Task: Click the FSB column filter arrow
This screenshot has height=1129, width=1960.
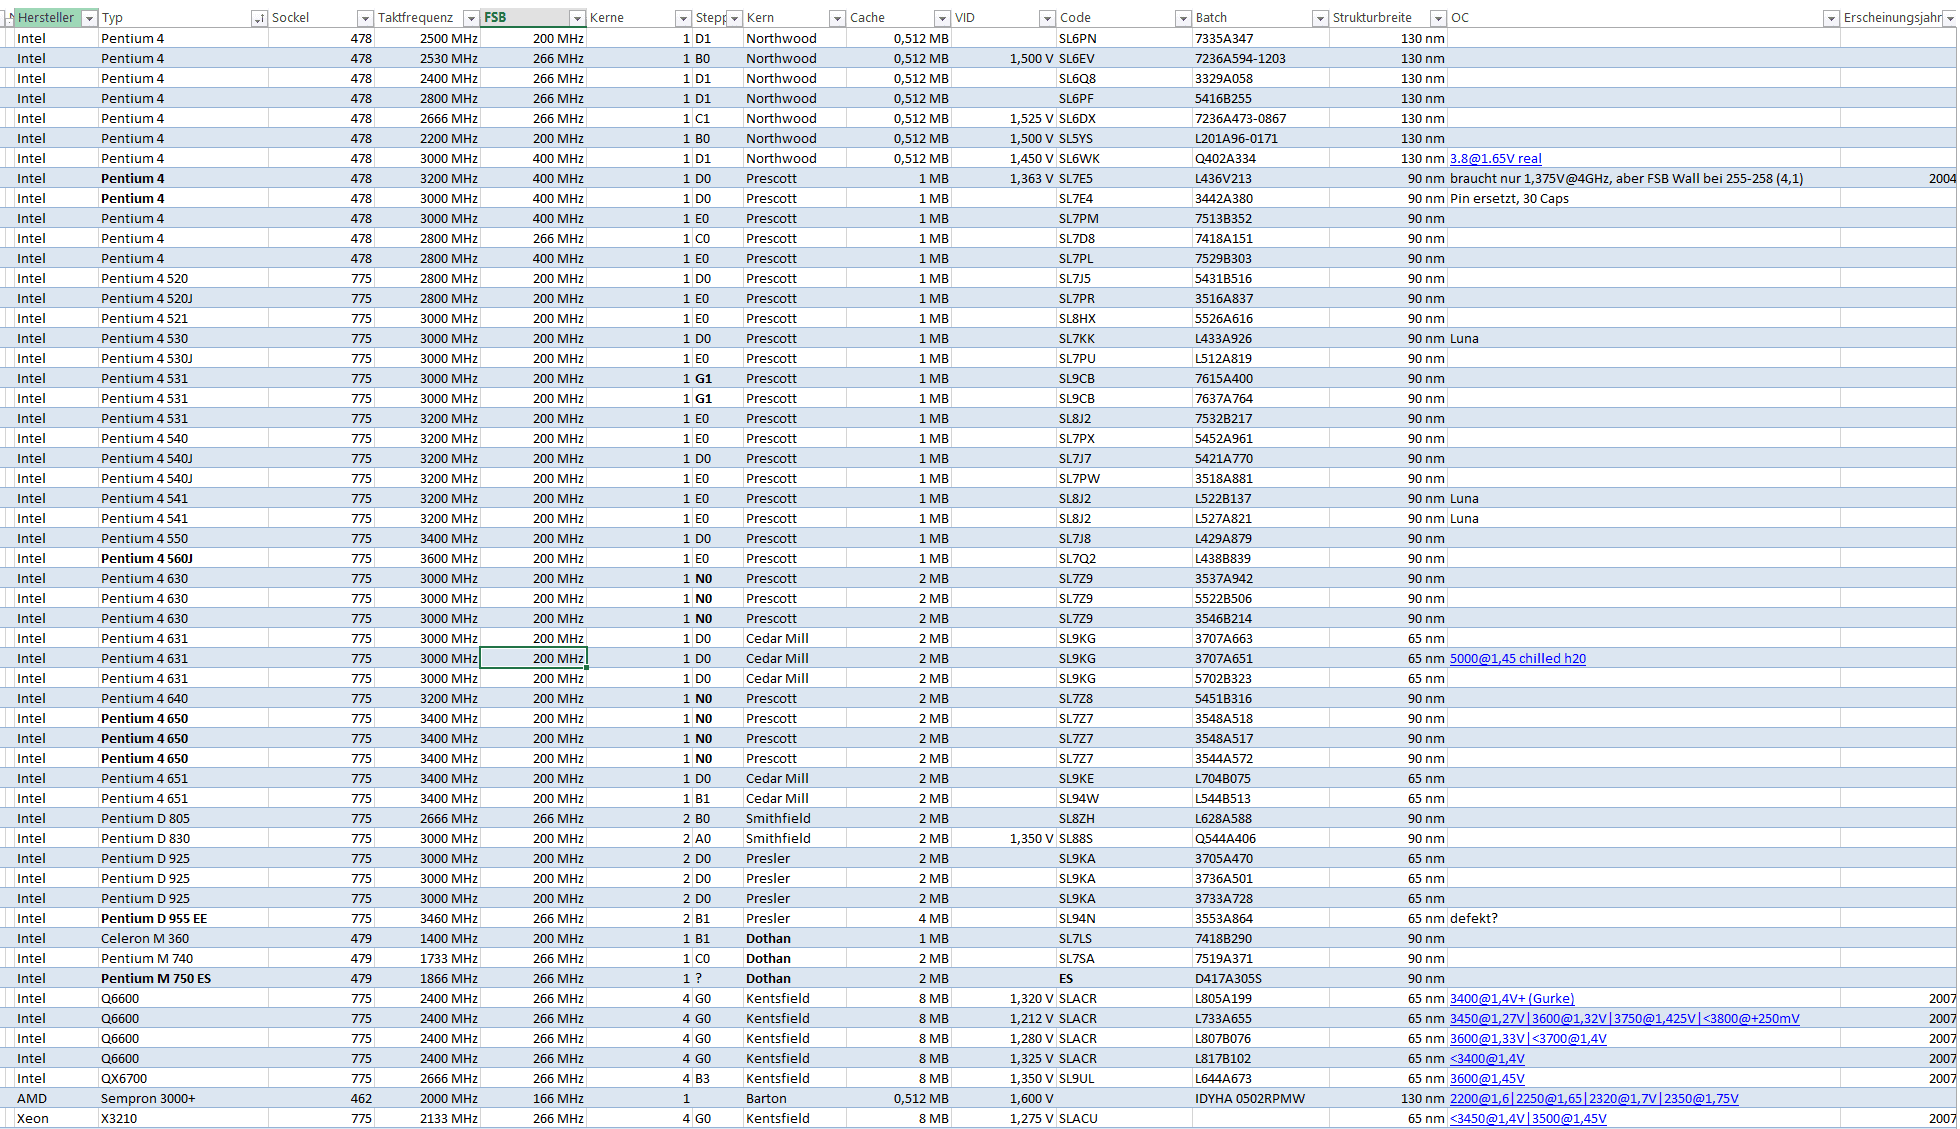Action: click(x=577, y=18)
